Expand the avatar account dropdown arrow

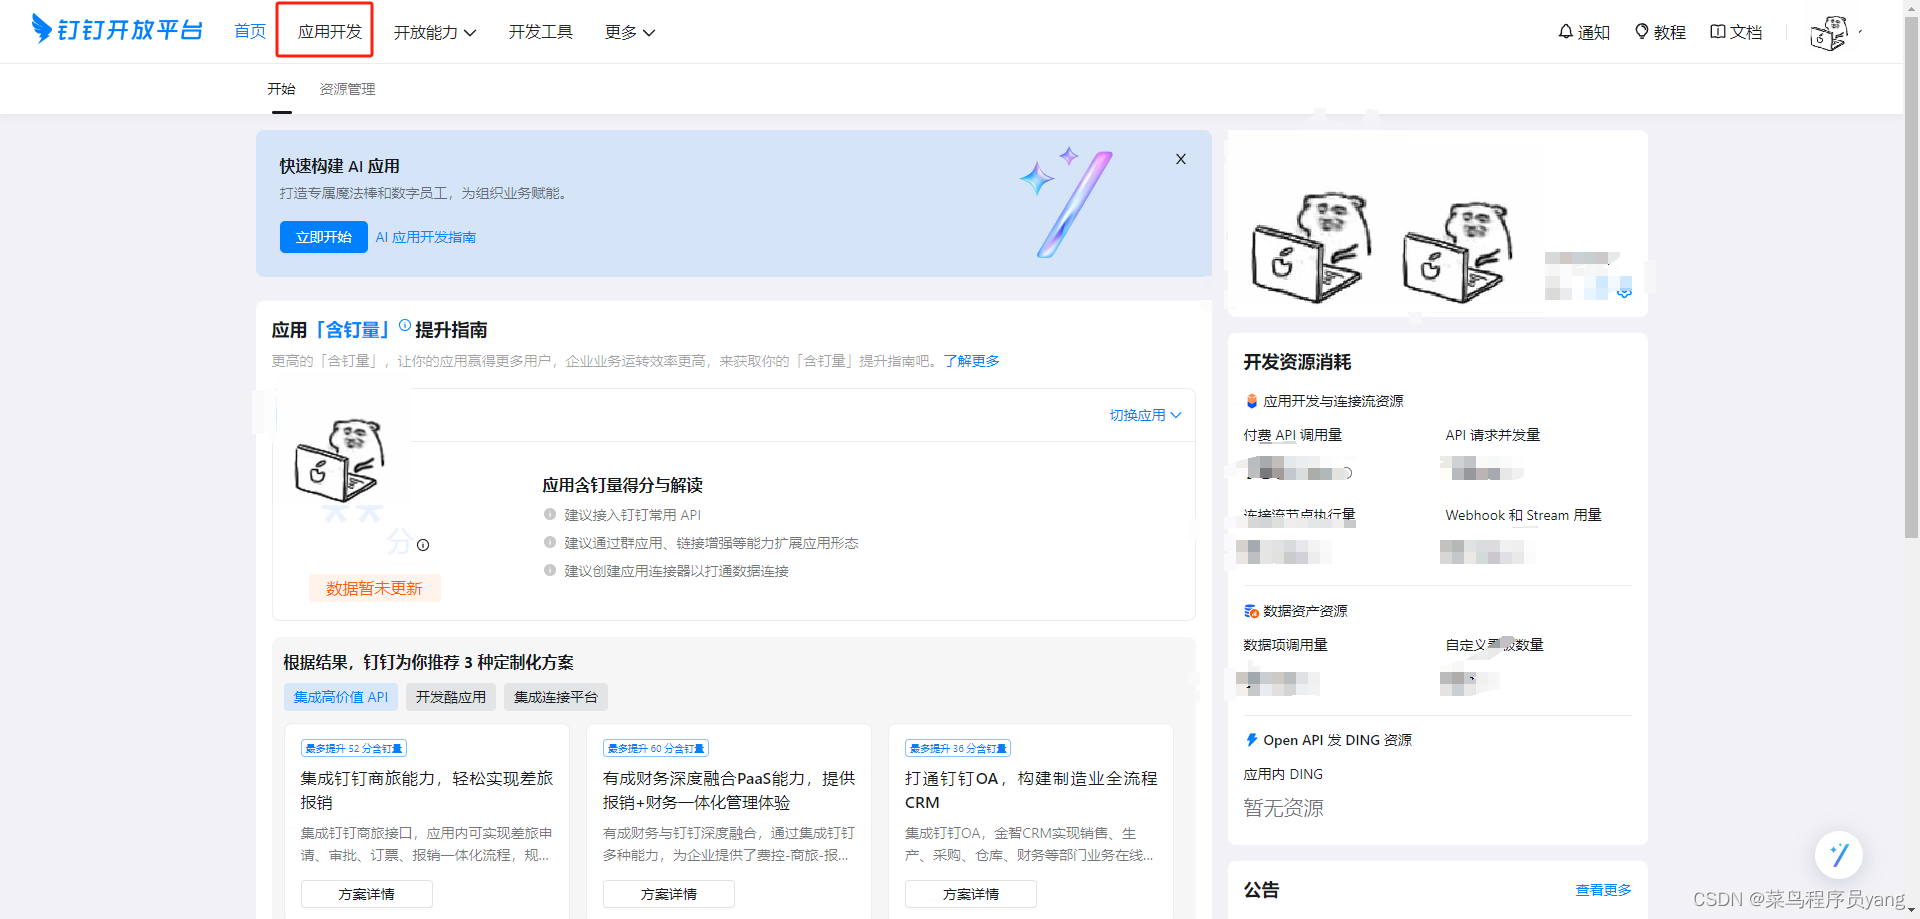coord(1860,32)
